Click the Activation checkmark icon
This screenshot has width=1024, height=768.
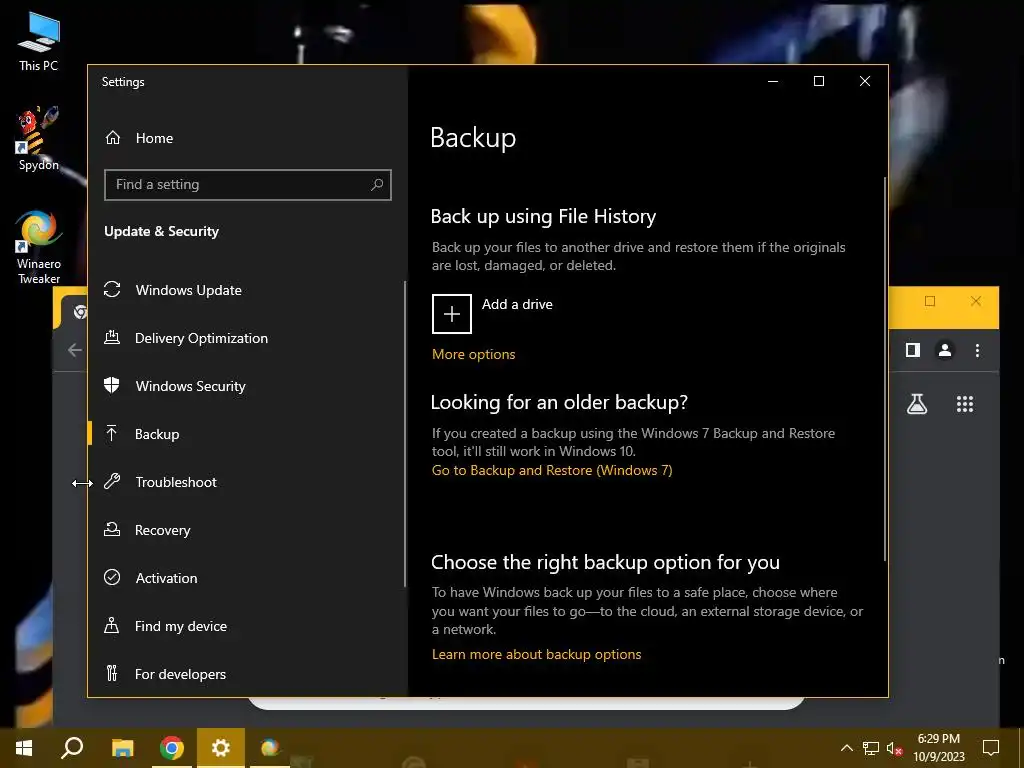[112, 577]
